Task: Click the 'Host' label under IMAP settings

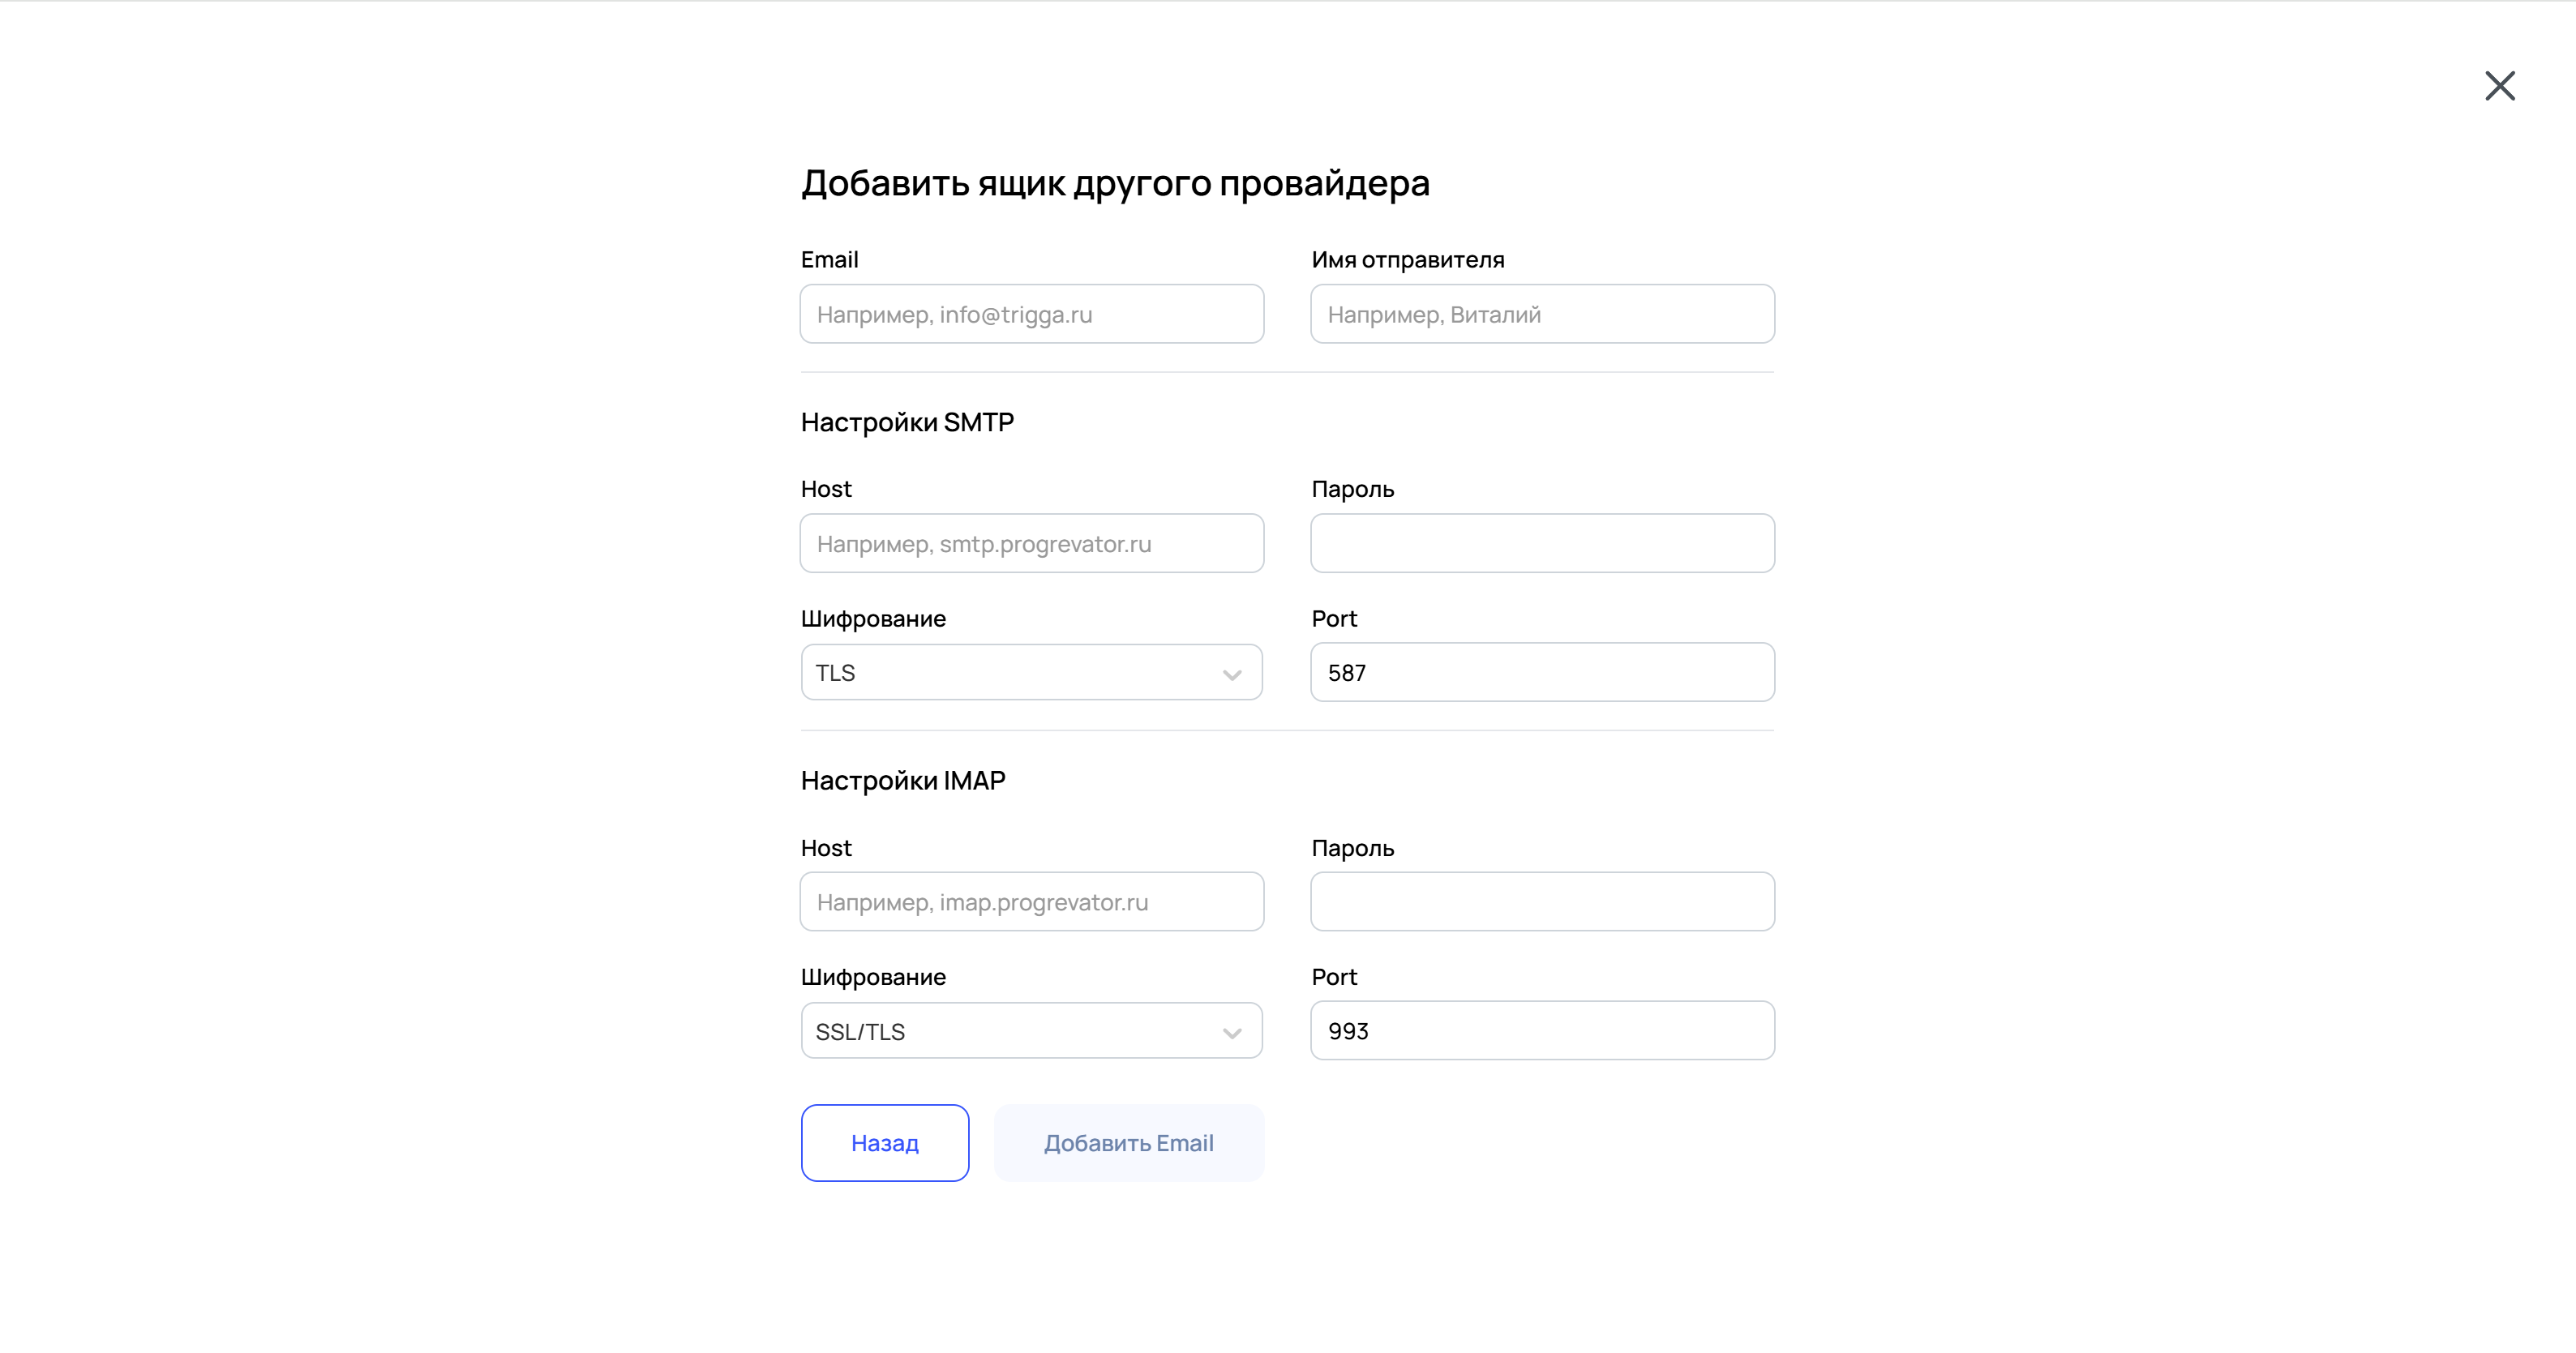Action: 826,848
